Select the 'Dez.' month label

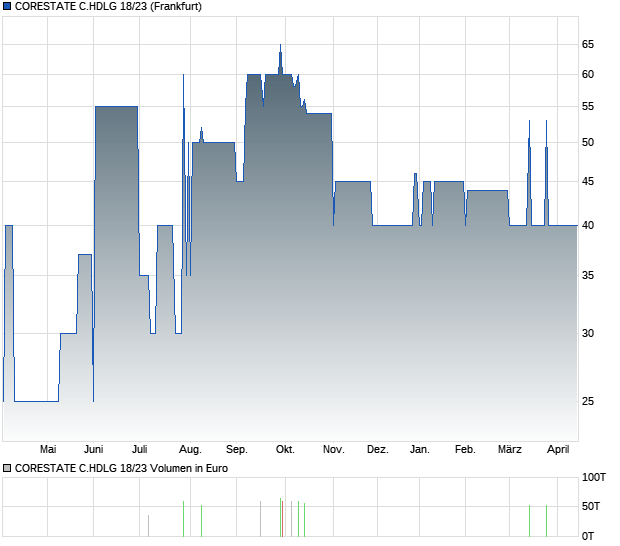[x=377, y=450]
